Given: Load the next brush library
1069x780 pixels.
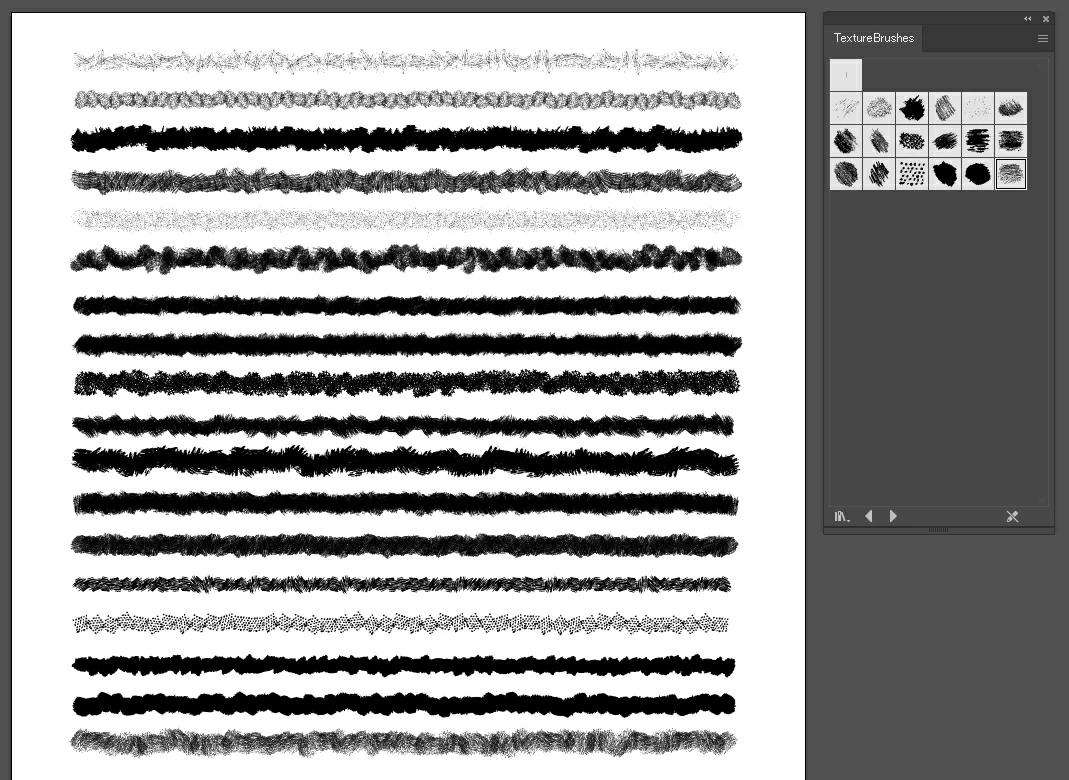Looking at the screenshot, I should [x=893, y=516].
